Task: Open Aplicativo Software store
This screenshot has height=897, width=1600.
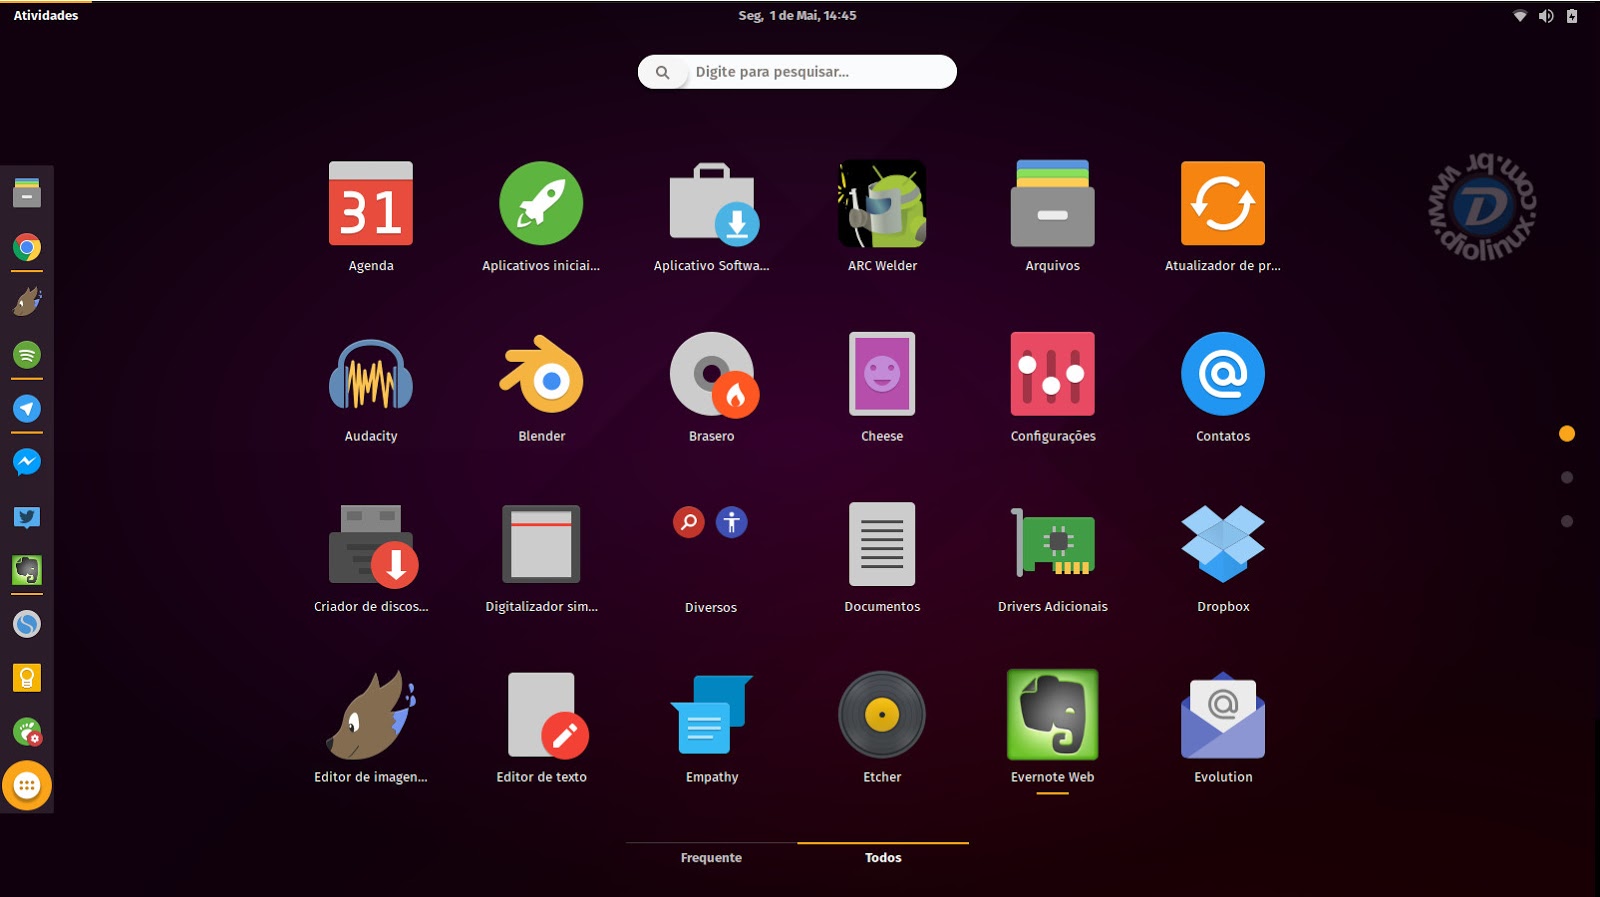Action: pyautogui.click(x=712, y=204)
